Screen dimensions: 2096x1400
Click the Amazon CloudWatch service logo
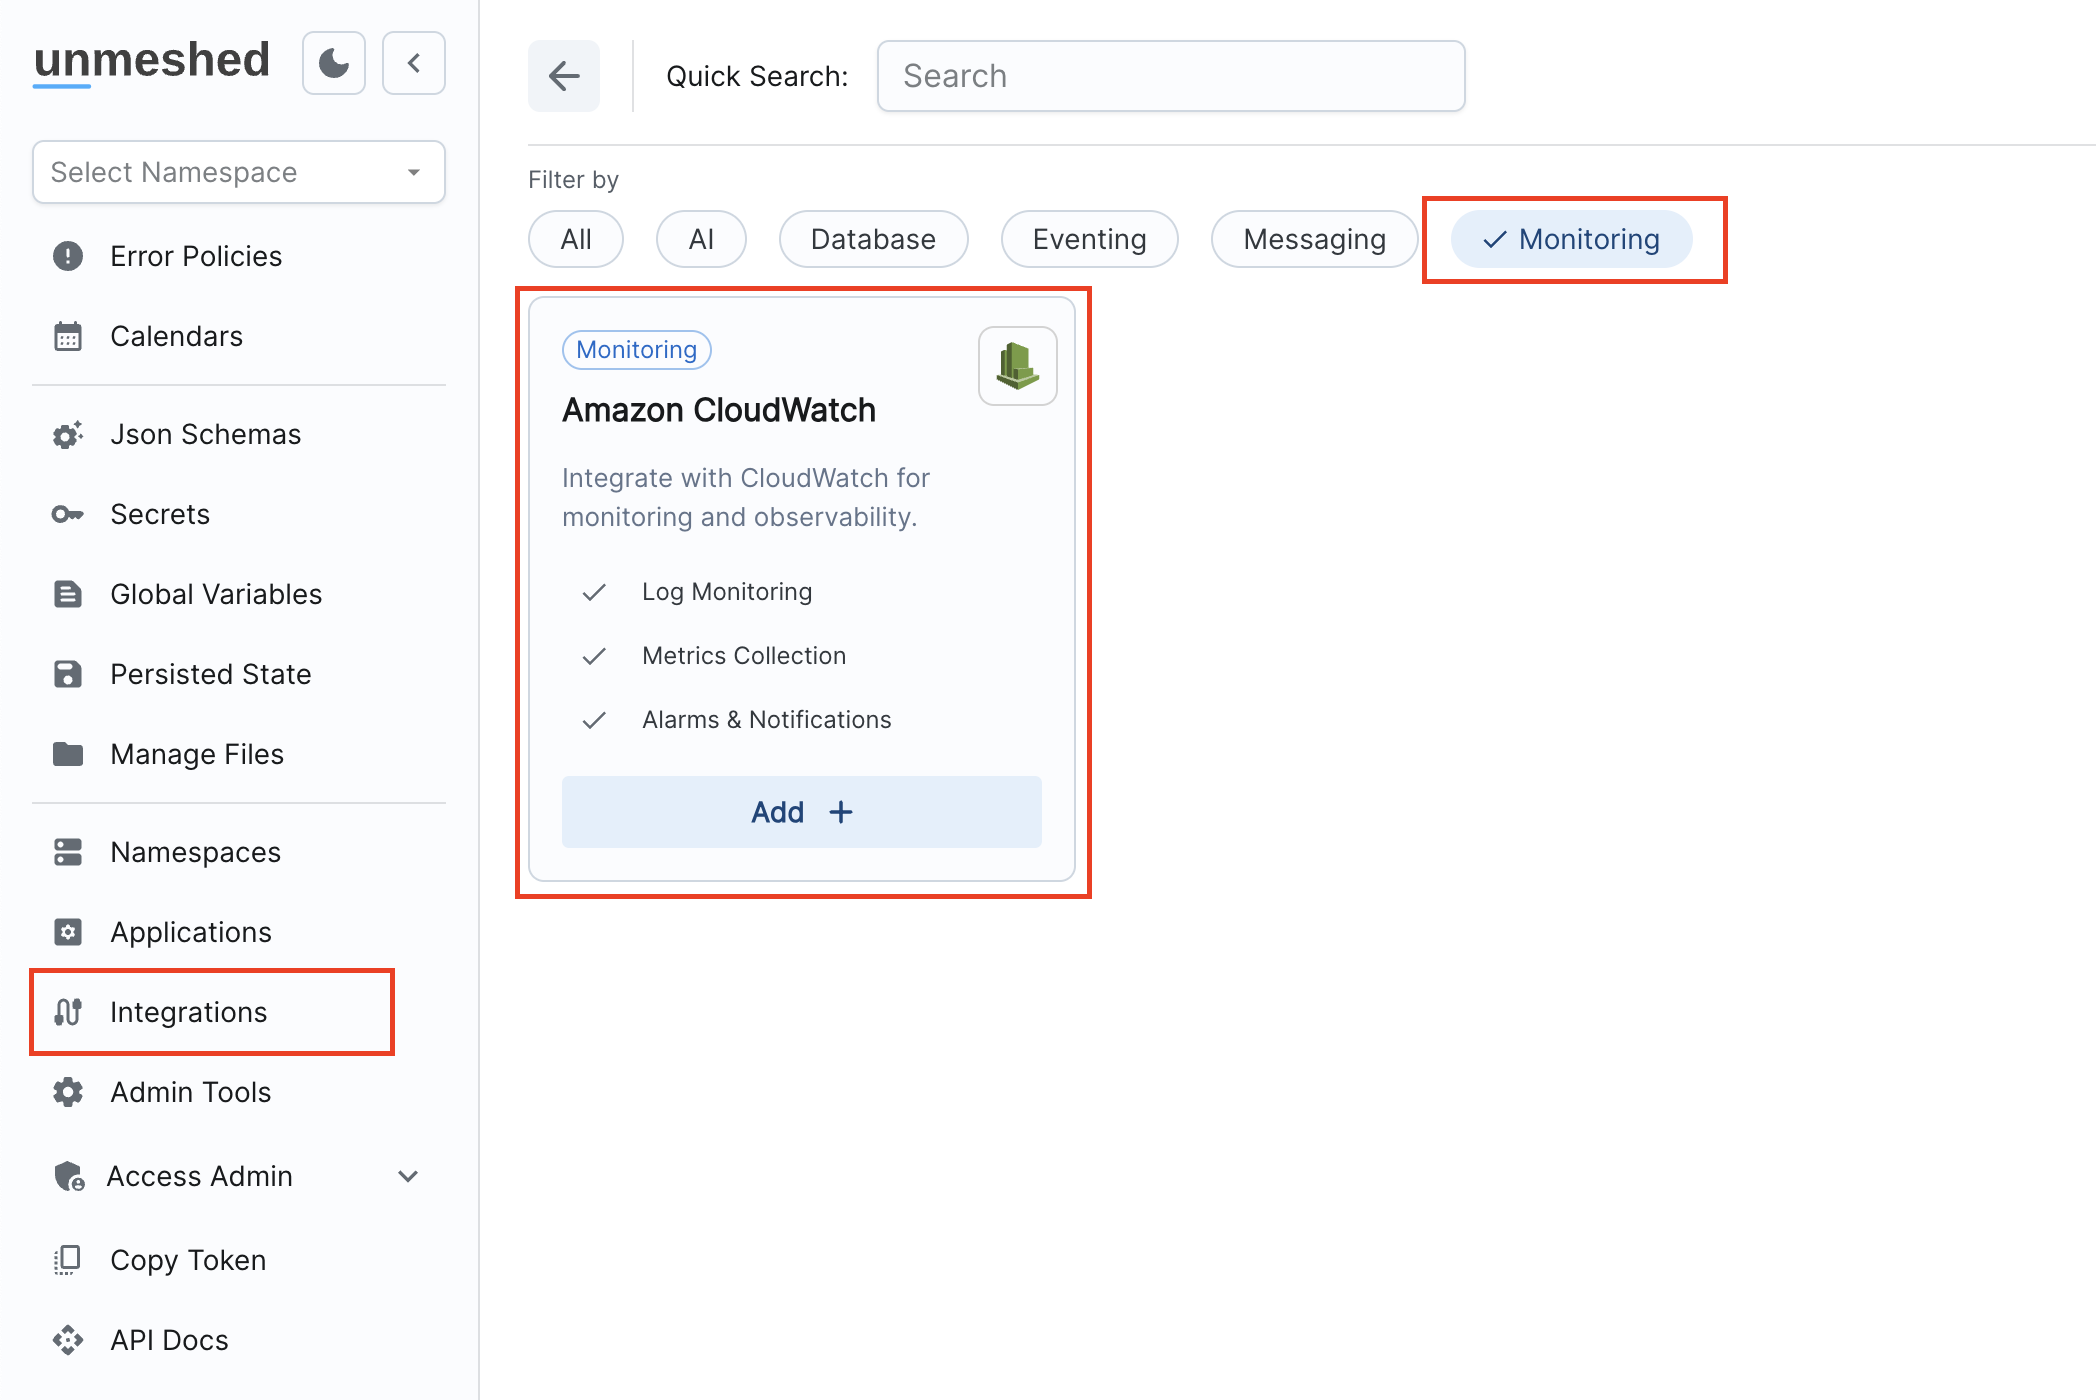(x=1016, y=366)
